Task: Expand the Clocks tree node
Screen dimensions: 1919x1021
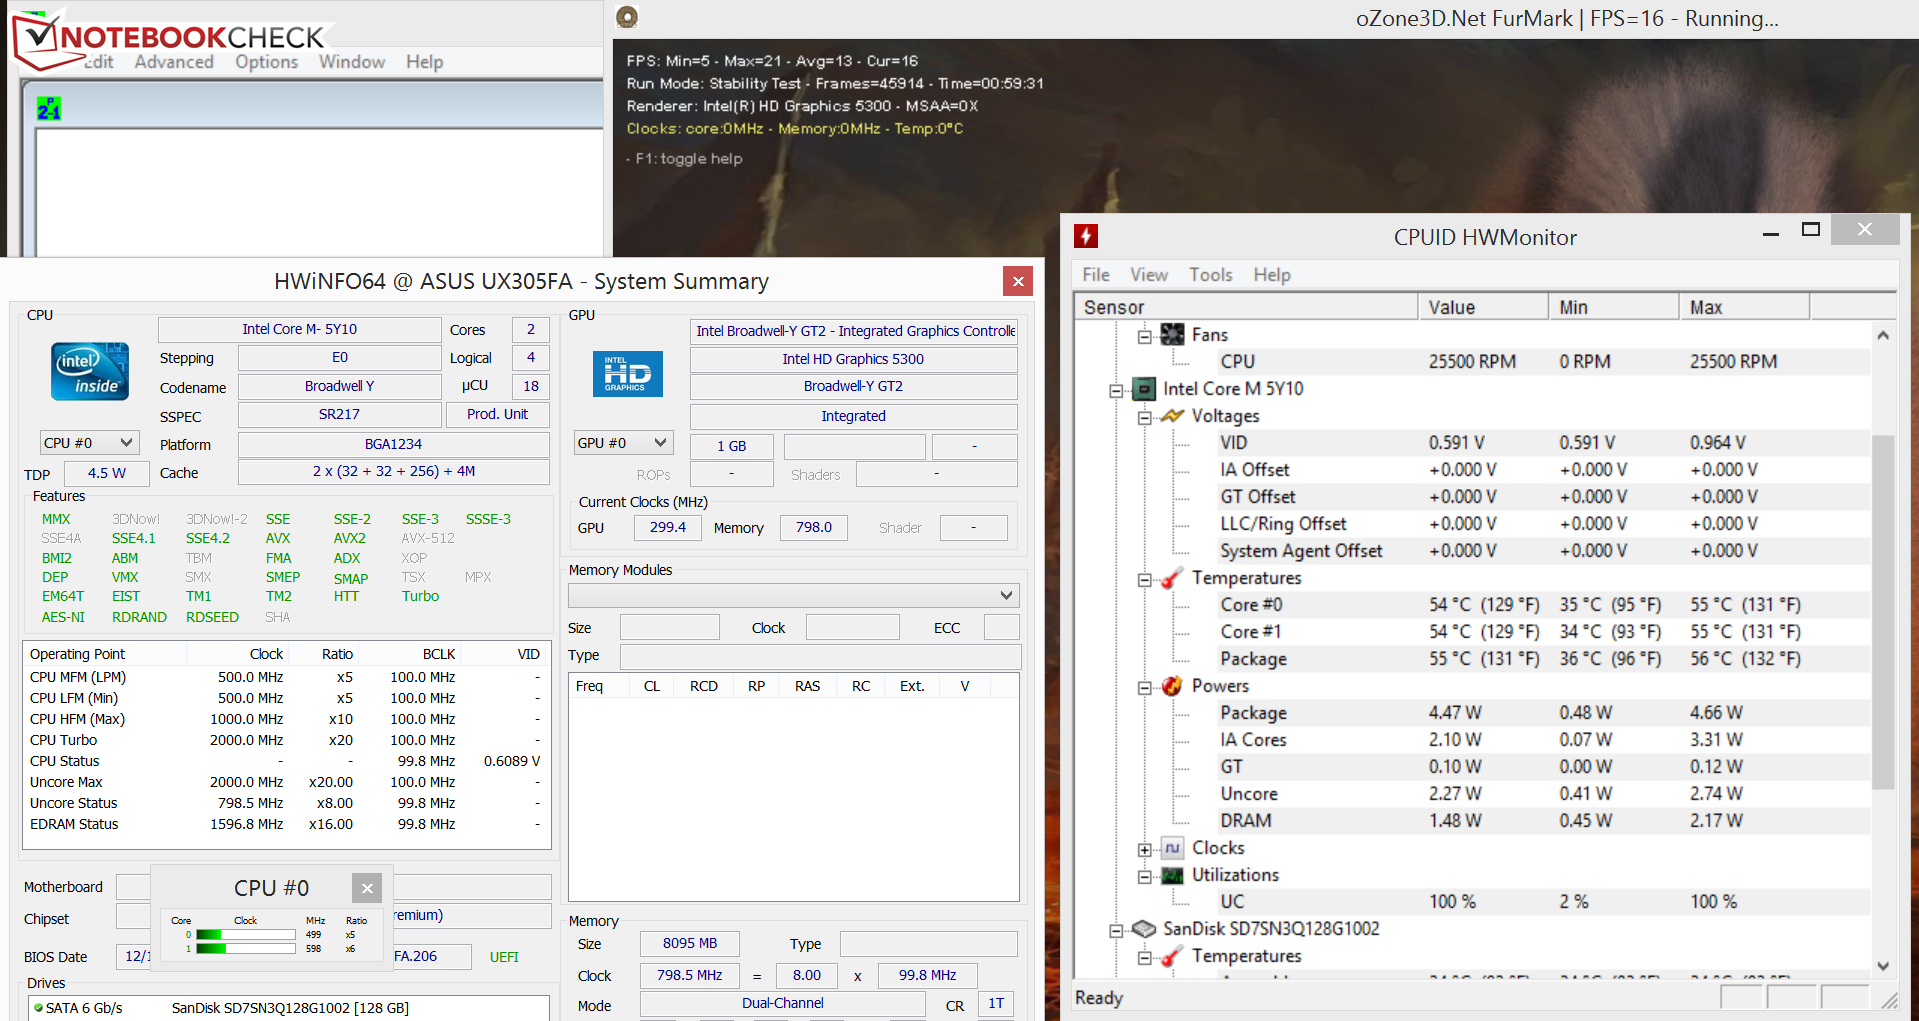Action: pos(1144,849)
